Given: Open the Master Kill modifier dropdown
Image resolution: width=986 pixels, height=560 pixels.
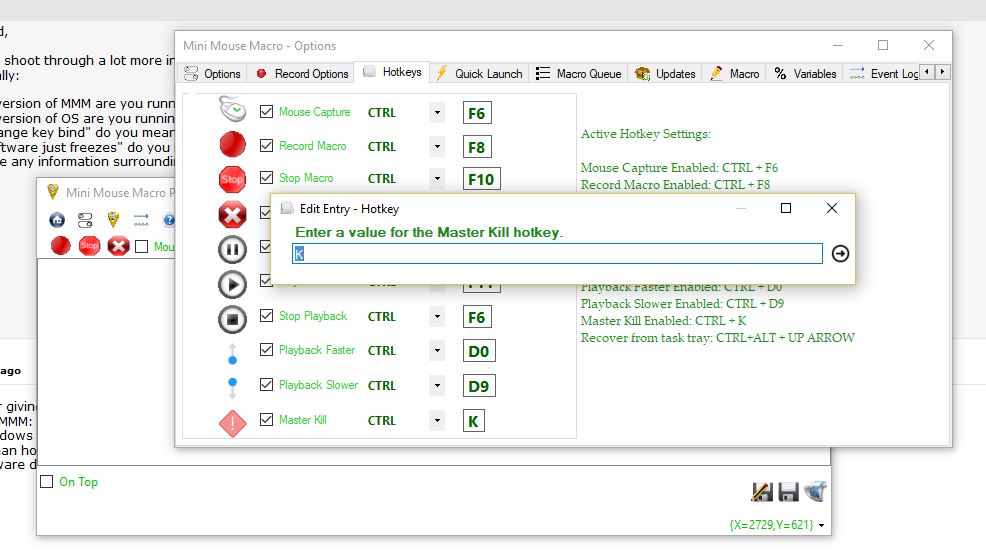Looking at the screenshot, I should (x=437, y=420).
